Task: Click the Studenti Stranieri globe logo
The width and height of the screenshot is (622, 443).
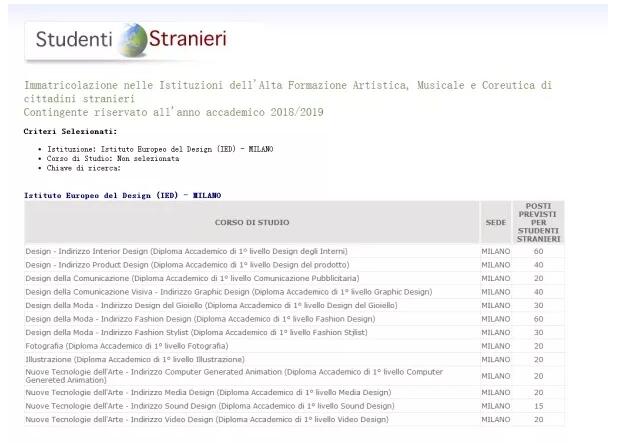Action: coord(134,40)
